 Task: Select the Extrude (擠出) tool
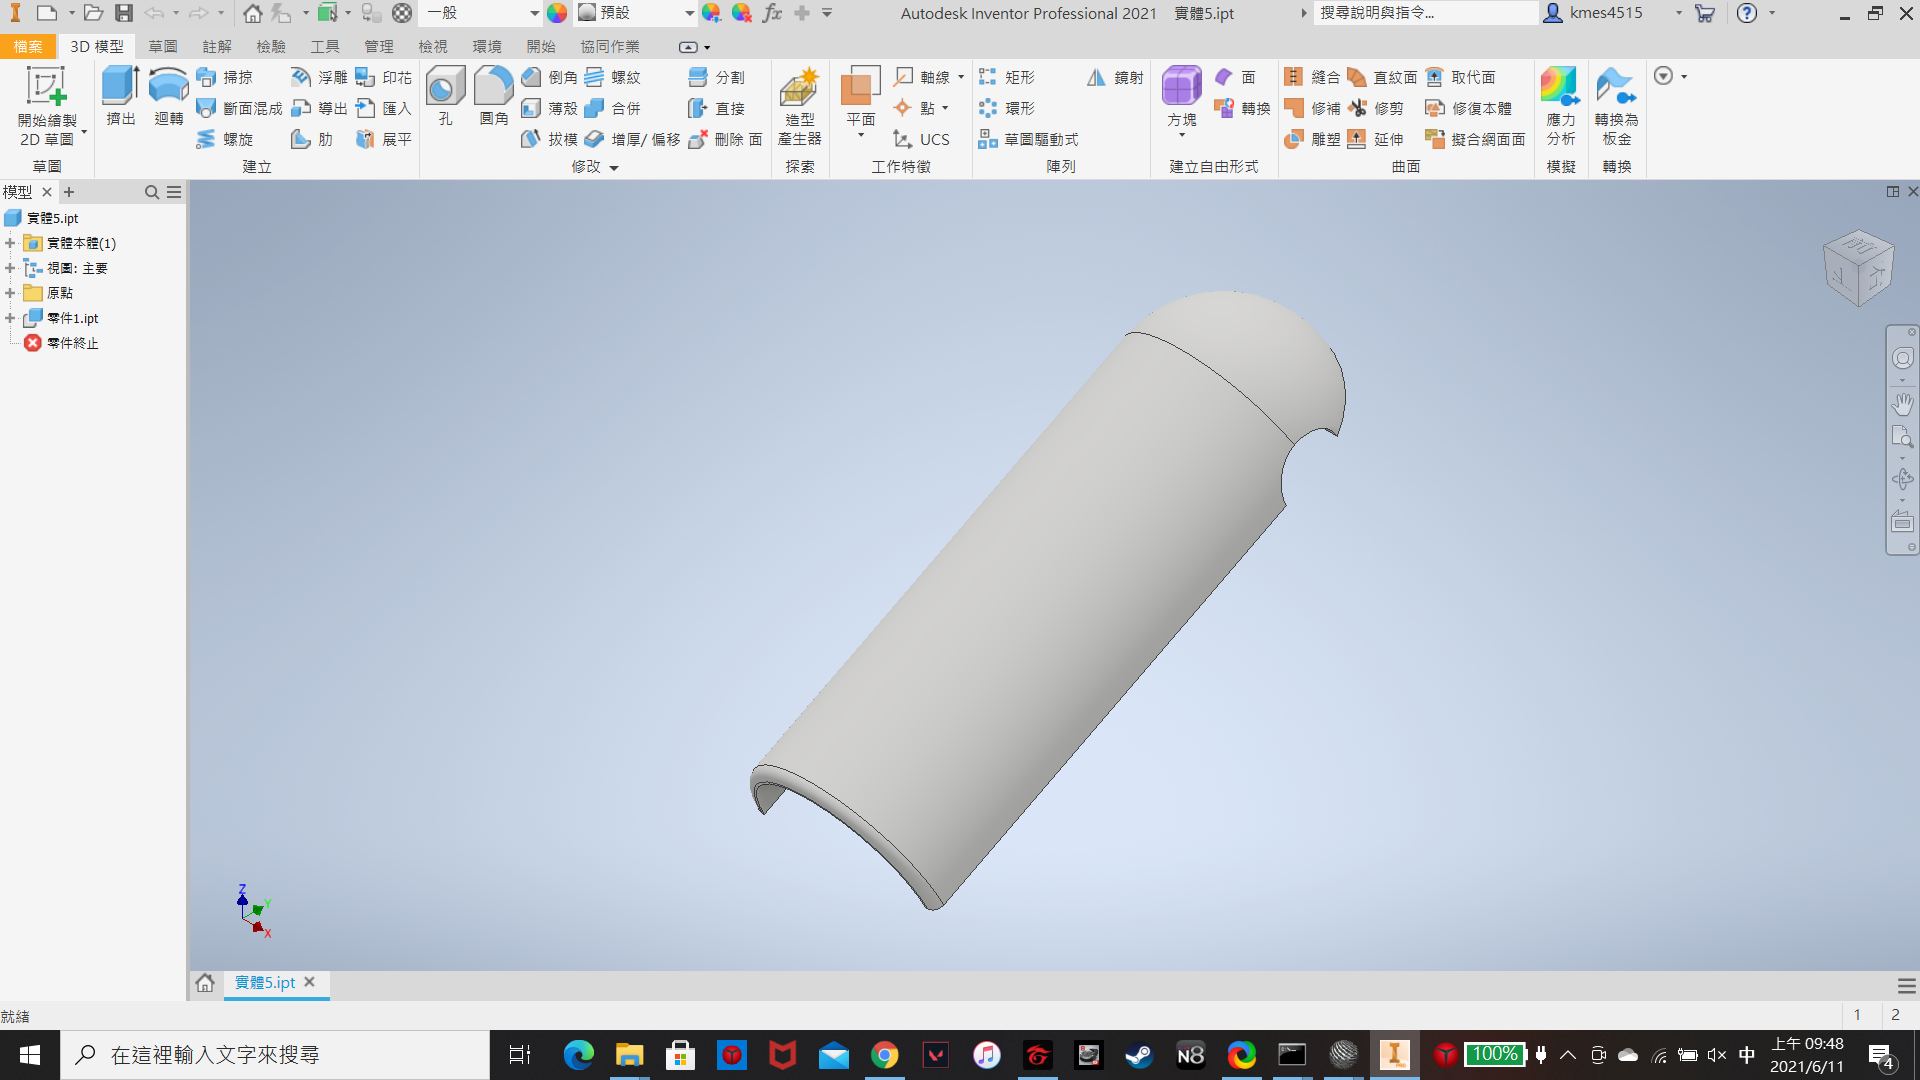click(x=120, y=96)
